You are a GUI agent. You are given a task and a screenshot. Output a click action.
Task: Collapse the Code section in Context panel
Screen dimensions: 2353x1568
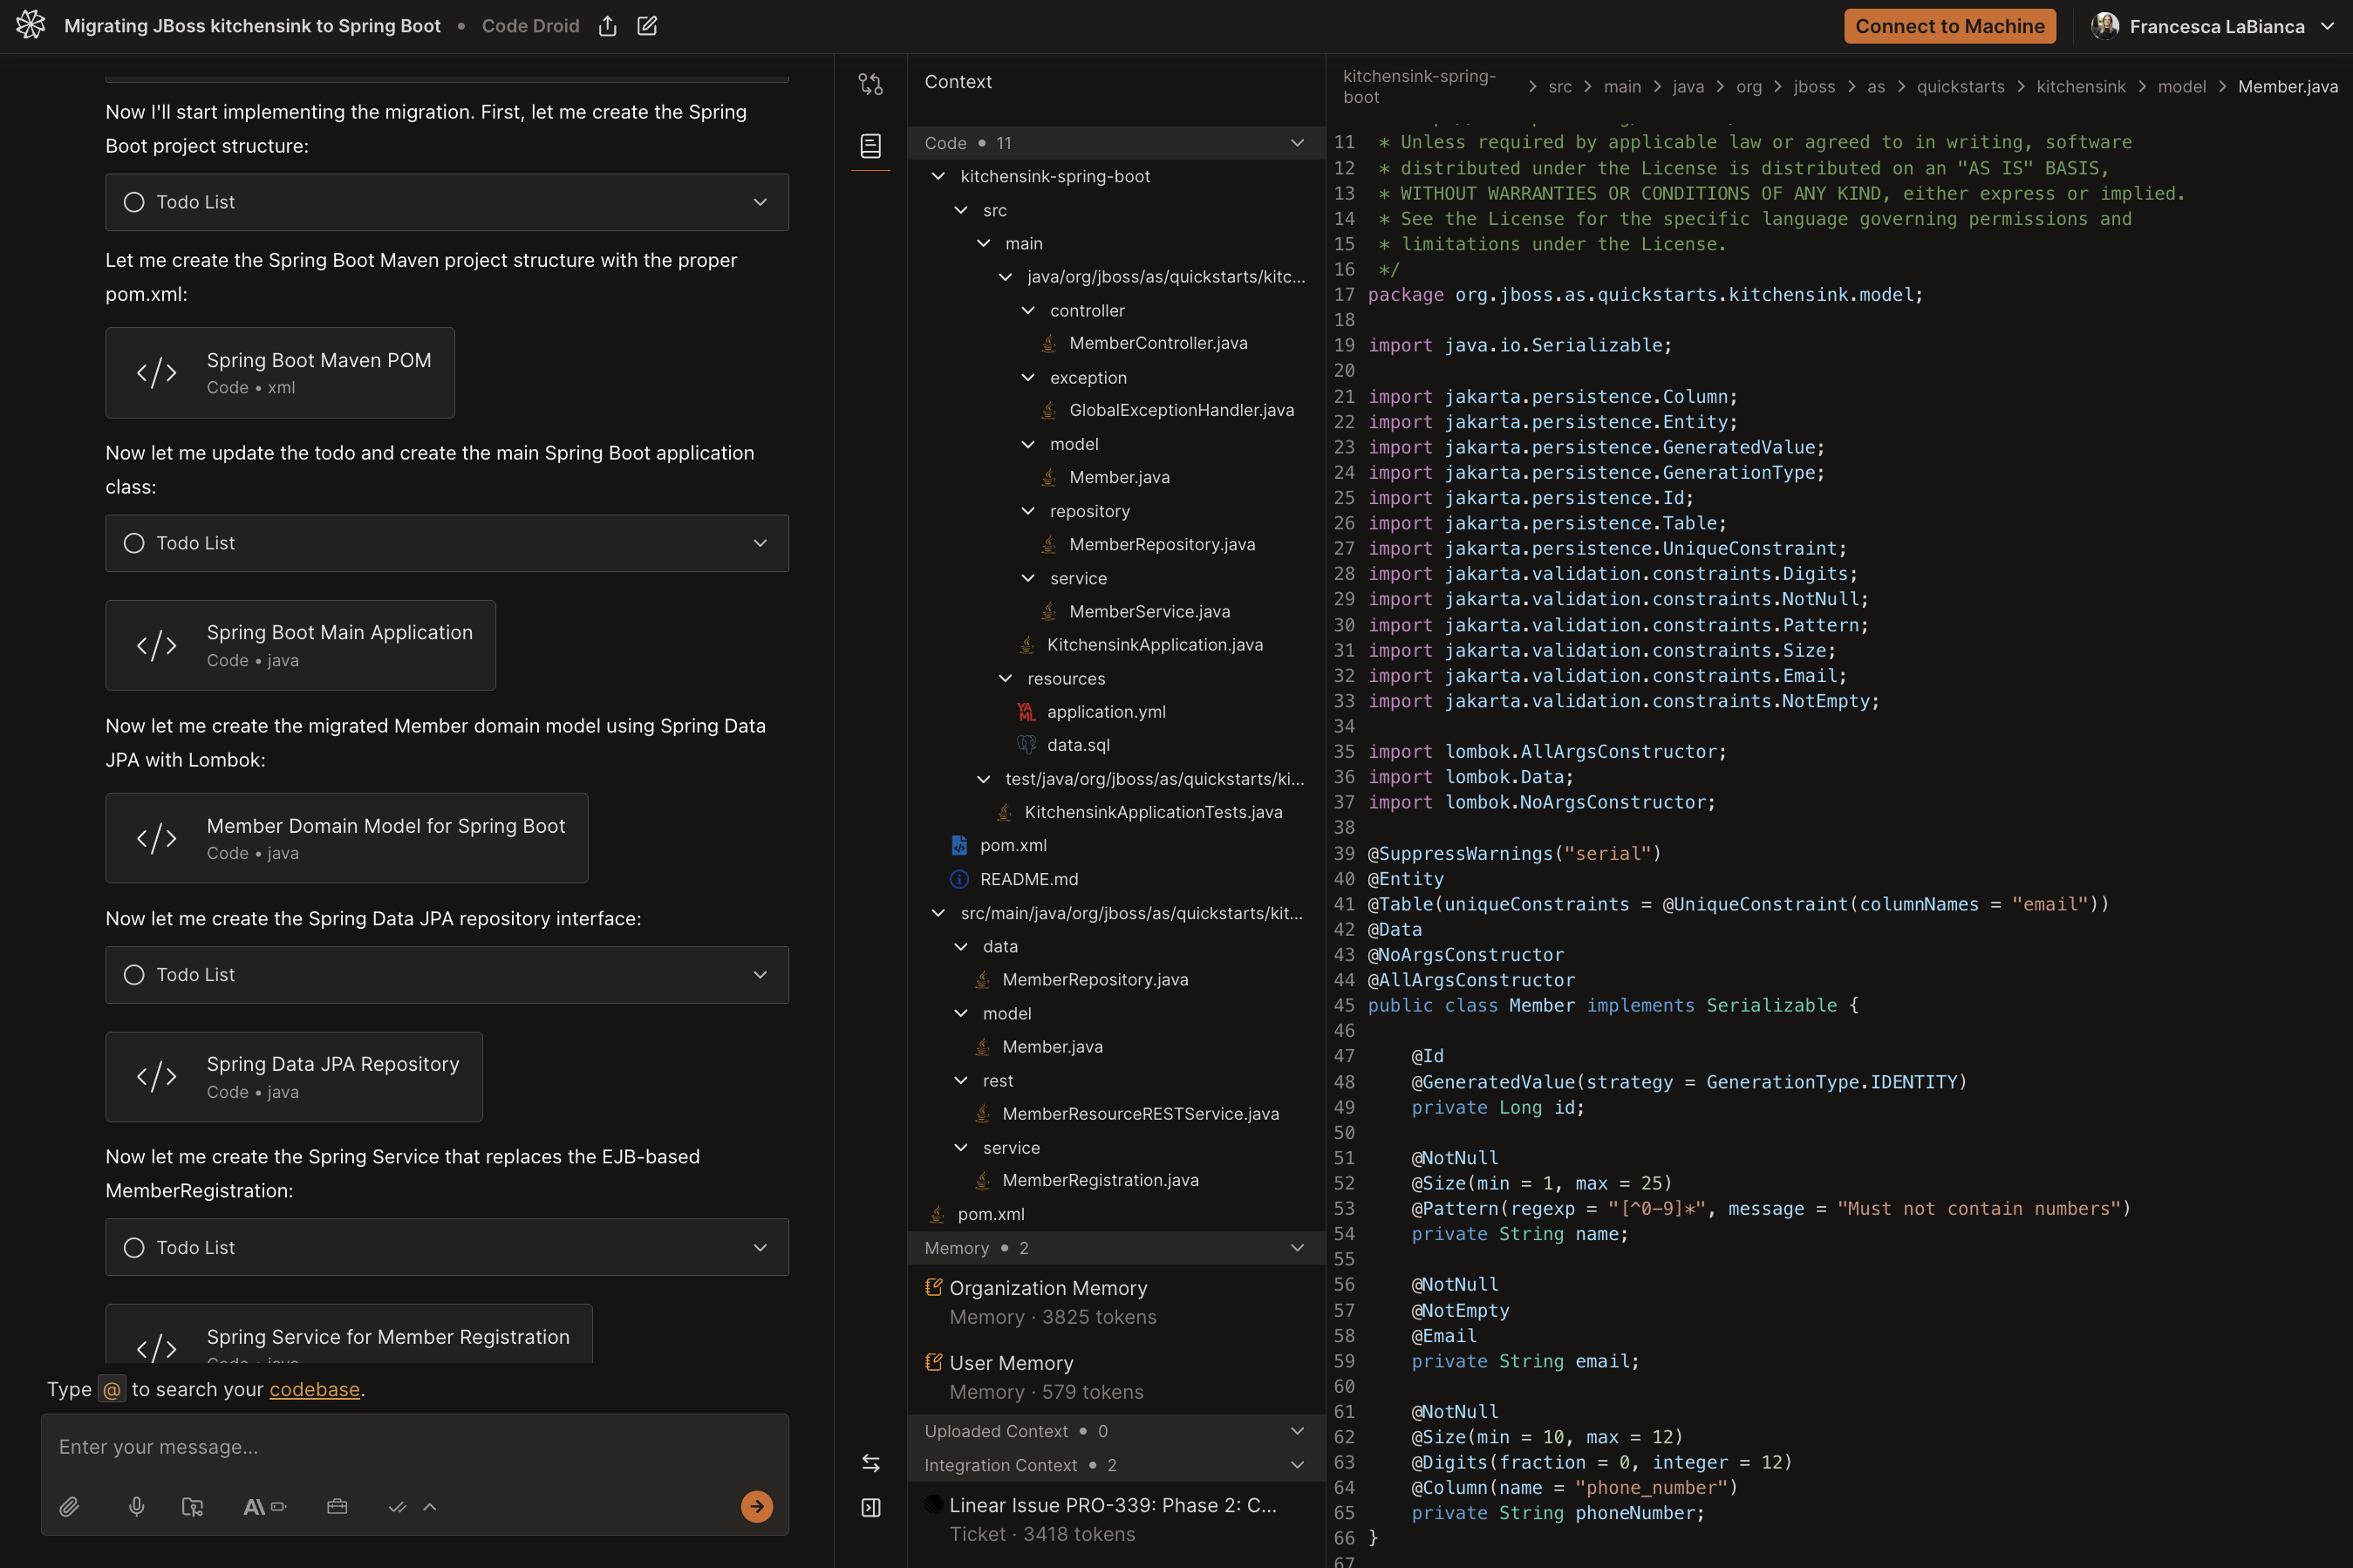[x=1297, y=143]
